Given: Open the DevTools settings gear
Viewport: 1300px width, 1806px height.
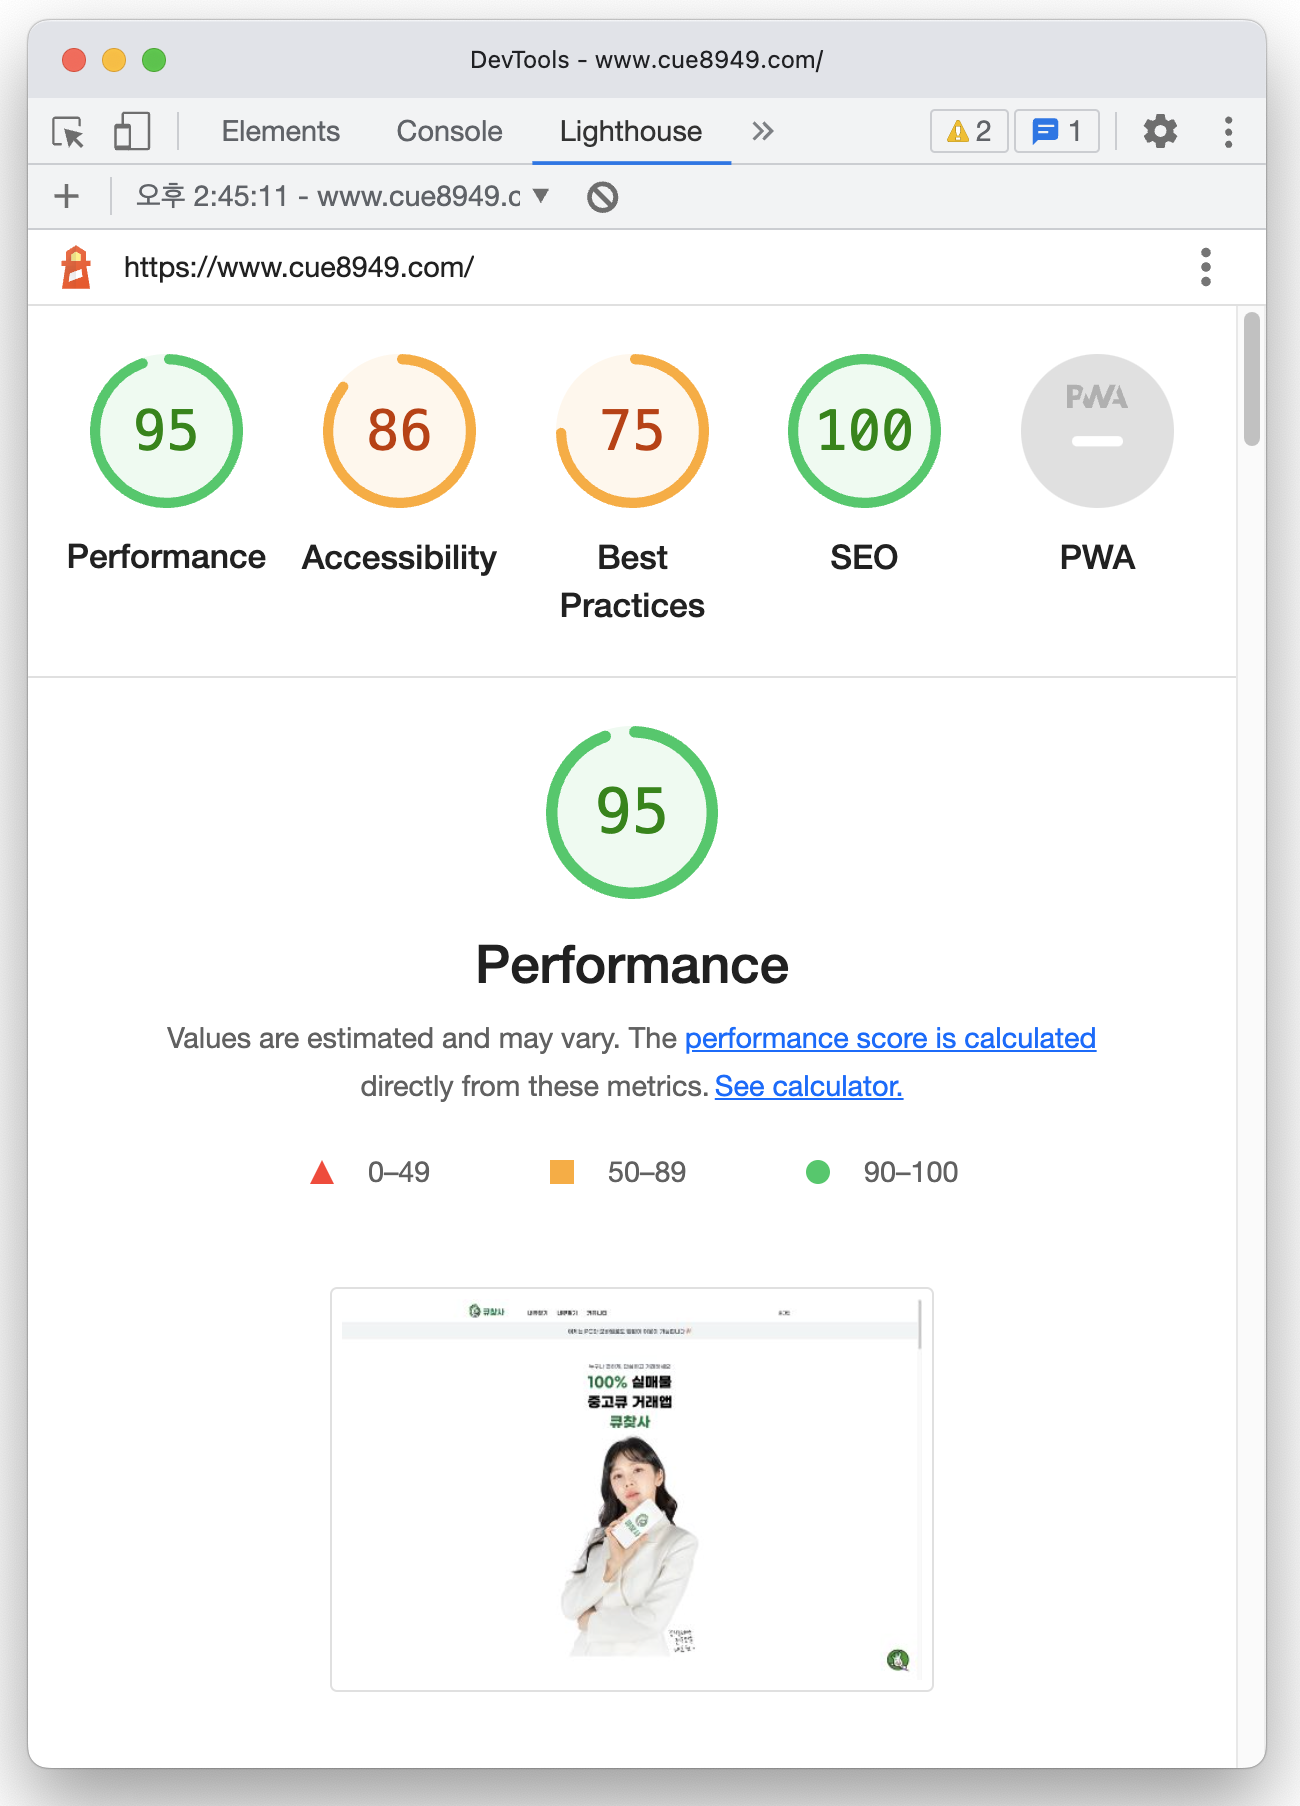Looking at the screenshot, I should 1159,131.
